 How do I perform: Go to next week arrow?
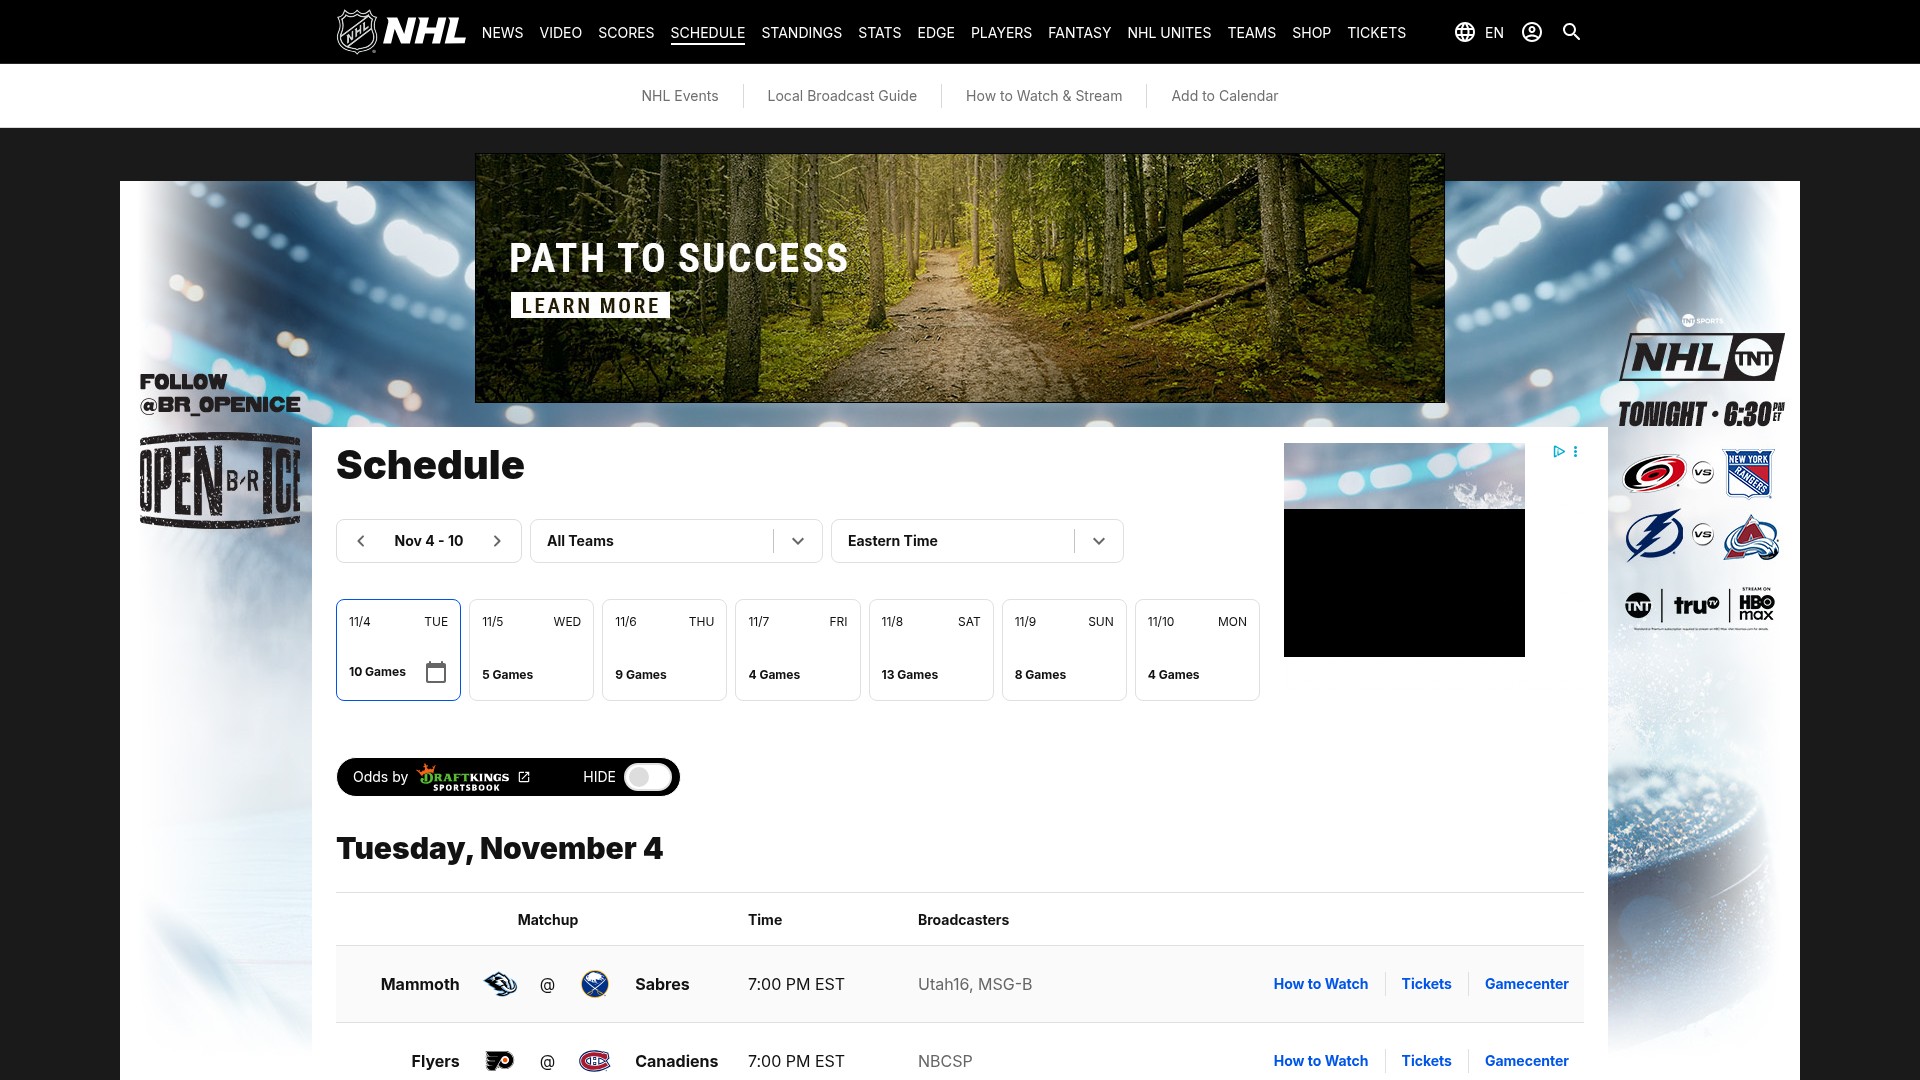click(x=497, y=541)
